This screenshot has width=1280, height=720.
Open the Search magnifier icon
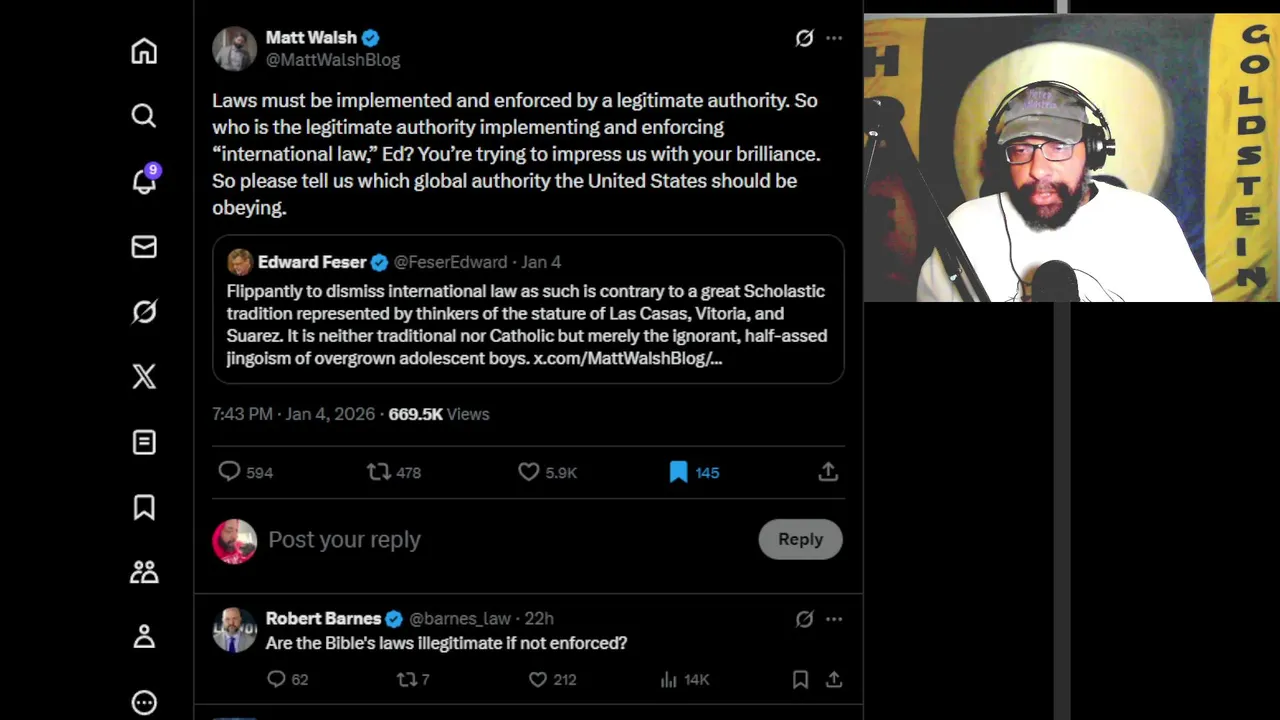(144, 116)
